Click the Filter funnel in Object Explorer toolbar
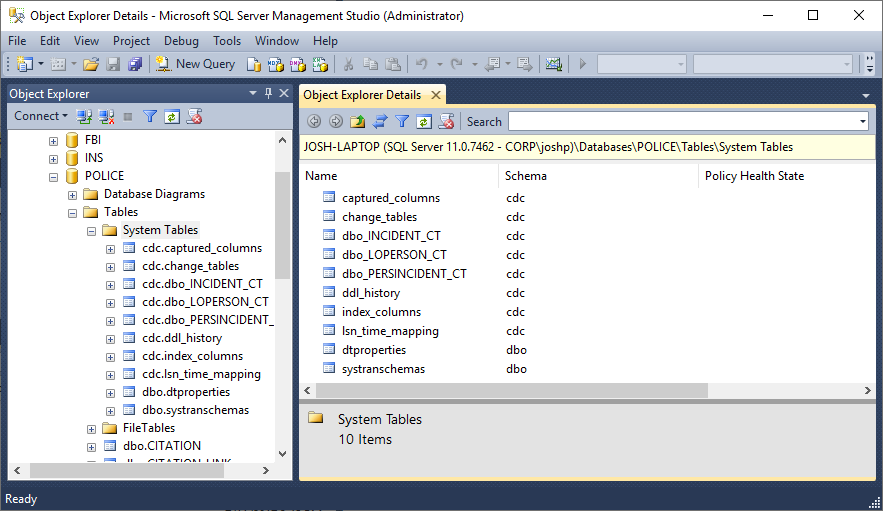The height and width of the screenshot is (511, 883). pos(150,116)
